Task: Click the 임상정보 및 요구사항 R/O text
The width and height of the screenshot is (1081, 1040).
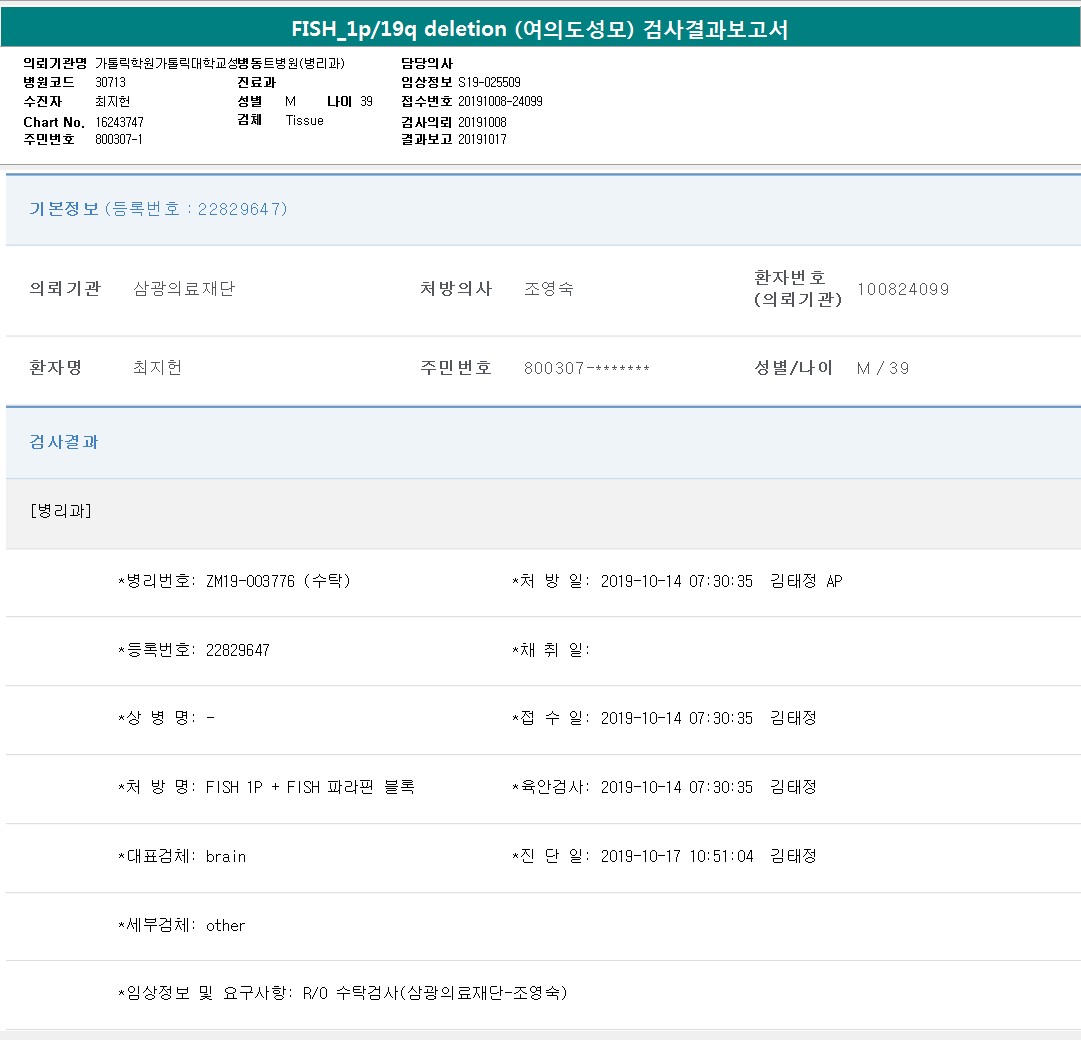Action: click(435, 993)
